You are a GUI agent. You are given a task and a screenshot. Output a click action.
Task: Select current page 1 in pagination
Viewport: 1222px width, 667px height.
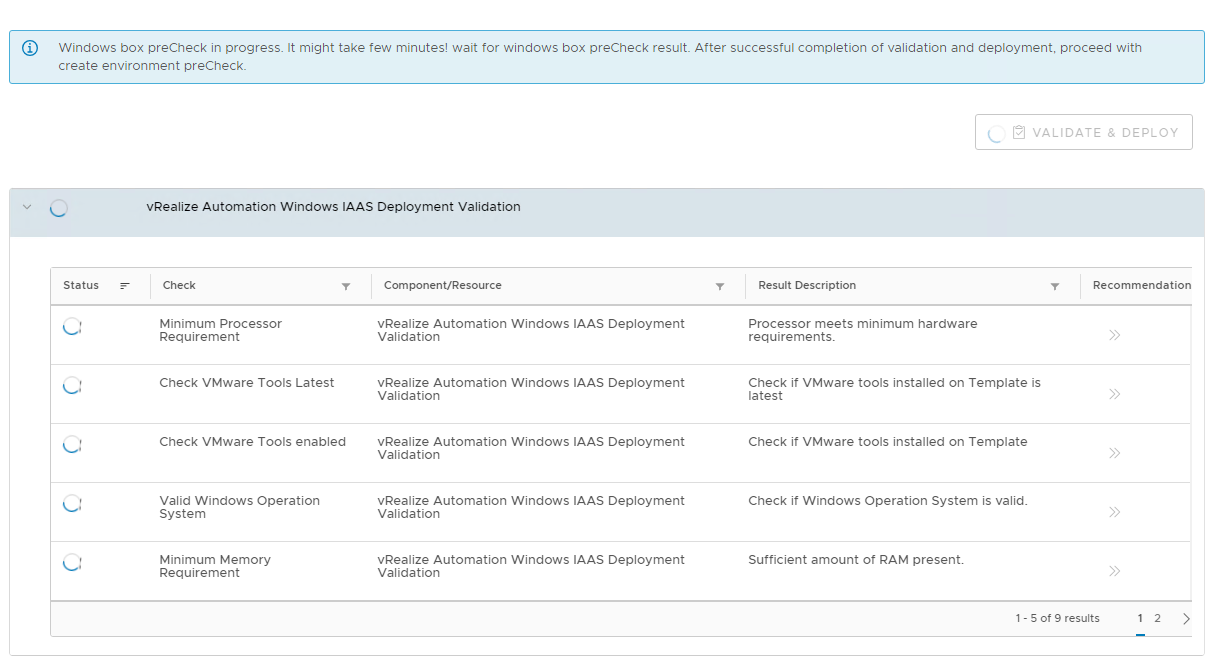[1140, 618]
